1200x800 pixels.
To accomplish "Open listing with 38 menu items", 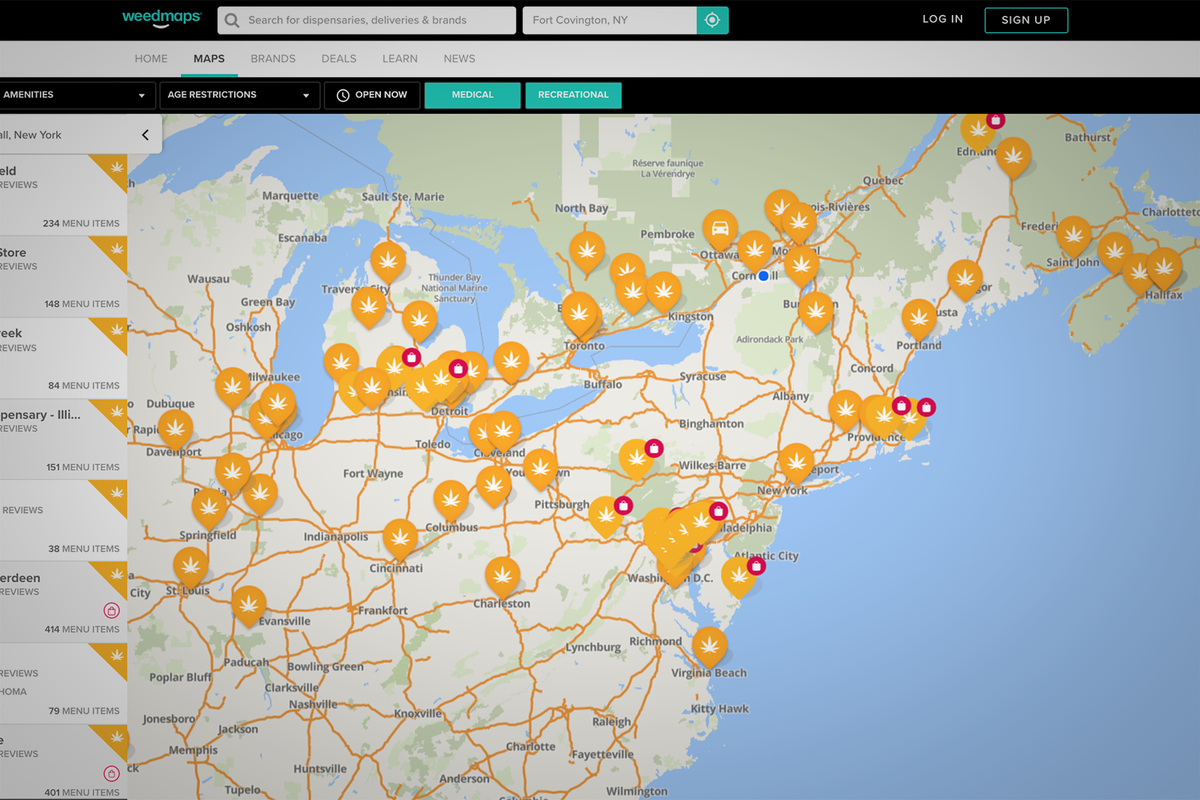I will tap(63, 520).
